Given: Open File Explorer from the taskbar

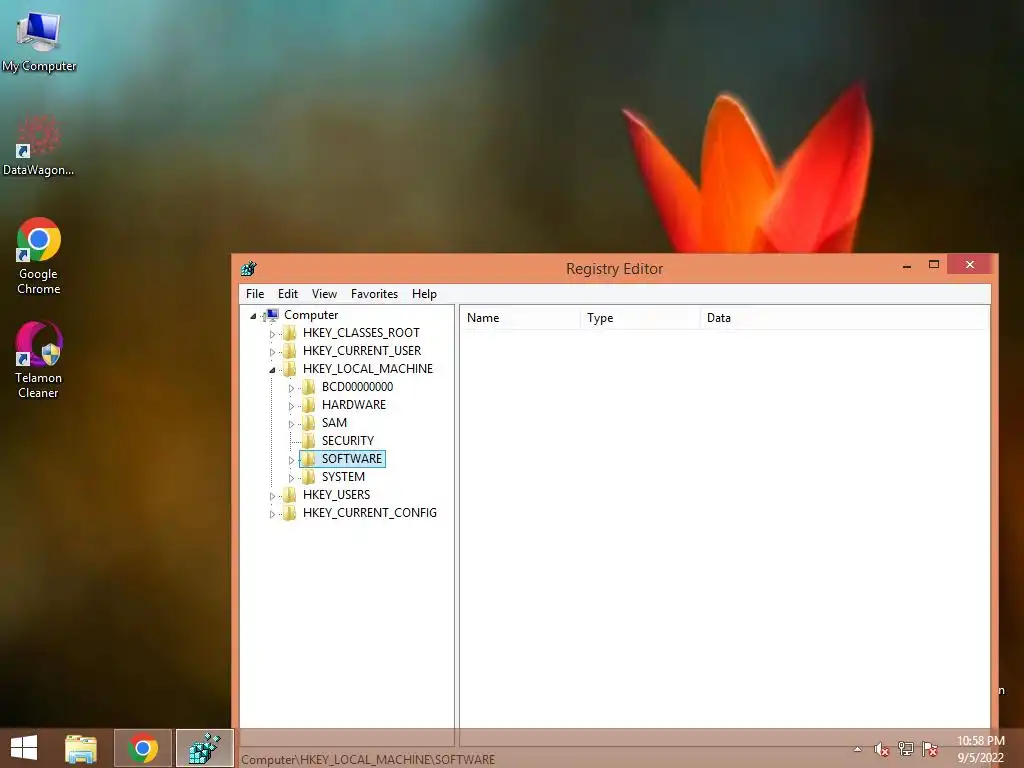Looking at the screenshot, I should [x=81, y=748].
